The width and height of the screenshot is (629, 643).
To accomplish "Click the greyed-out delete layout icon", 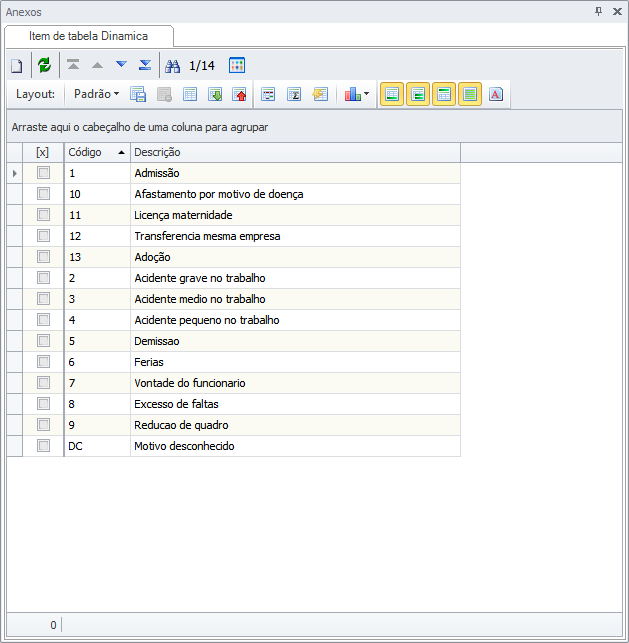I will [x=164, y=94].
